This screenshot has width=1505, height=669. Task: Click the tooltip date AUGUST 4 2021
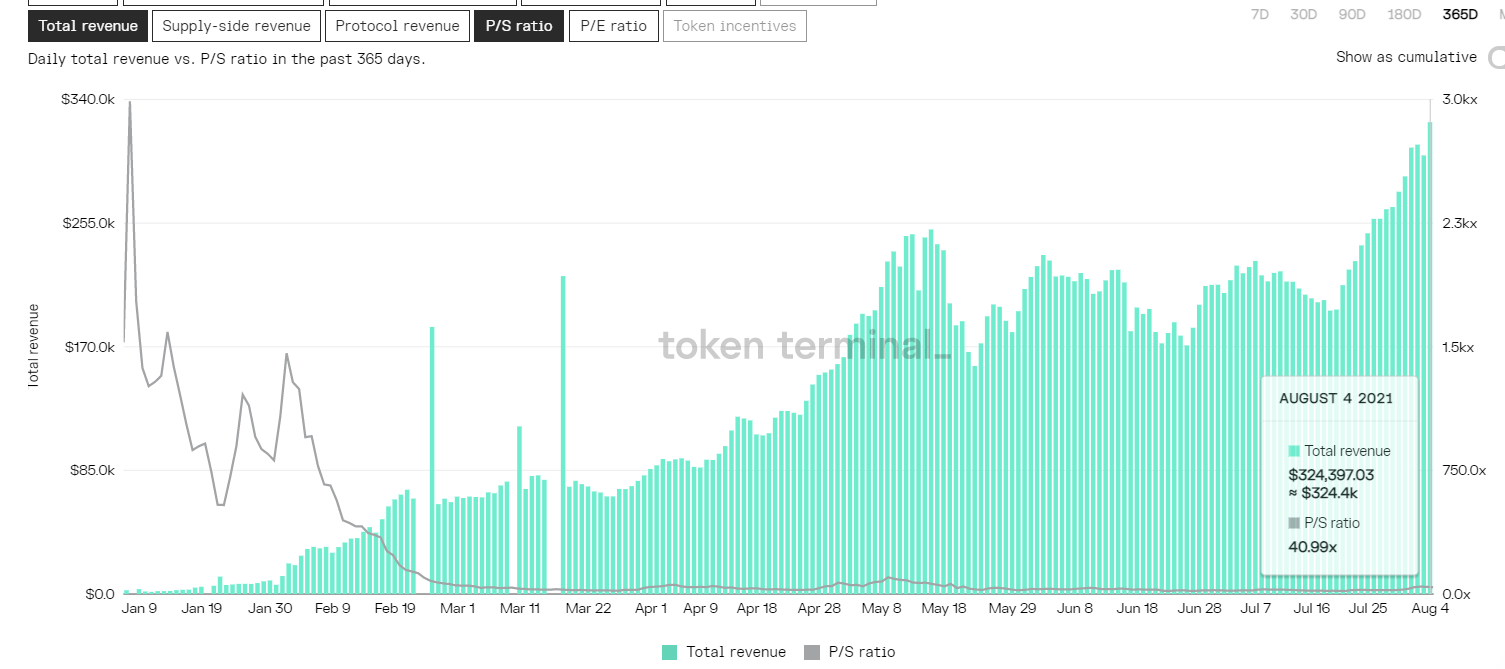click(x=1336, y=398)
